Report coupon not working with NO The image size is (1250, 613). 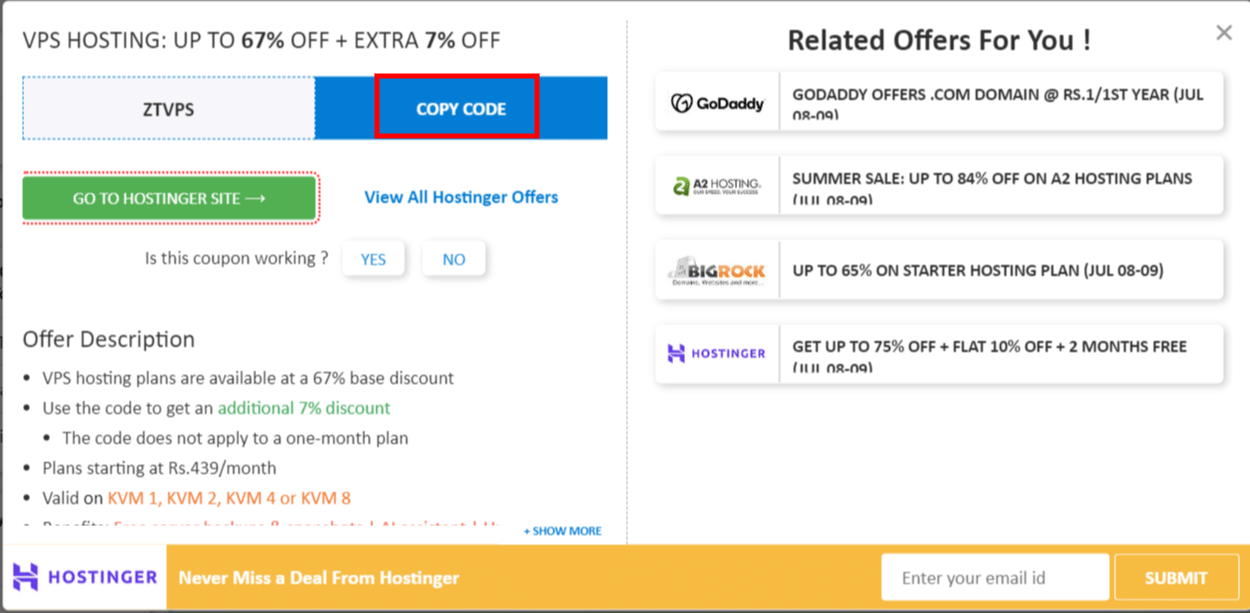click(x=454, y=258)
